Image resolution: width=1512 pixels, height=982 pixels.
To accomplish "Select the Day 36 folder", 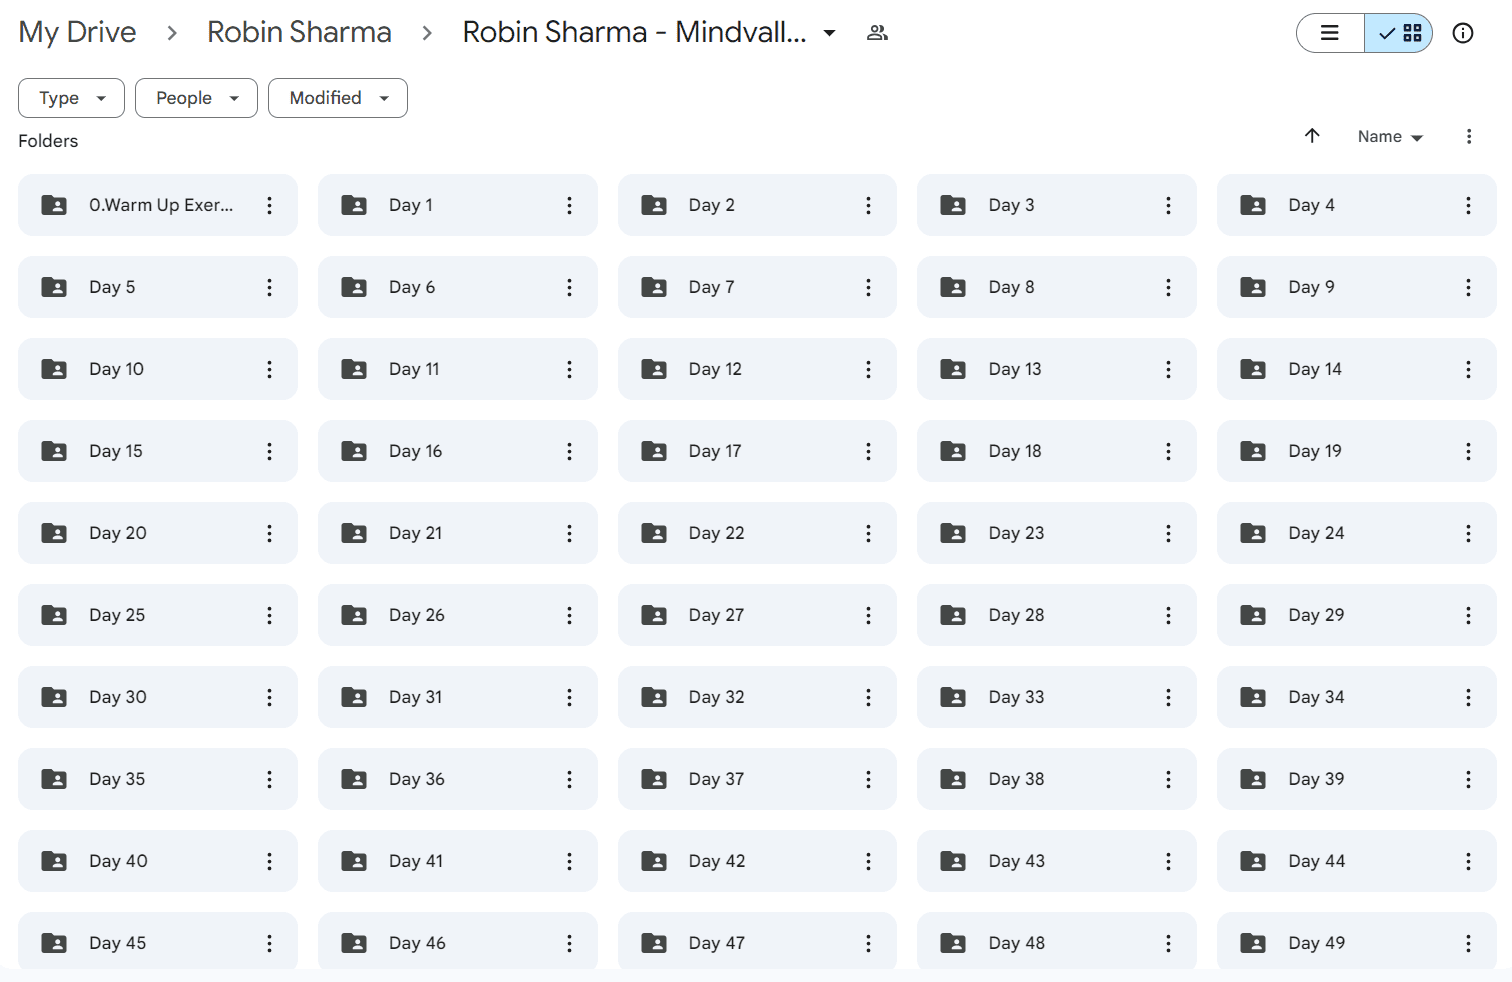I will click(x=458, y=779).
